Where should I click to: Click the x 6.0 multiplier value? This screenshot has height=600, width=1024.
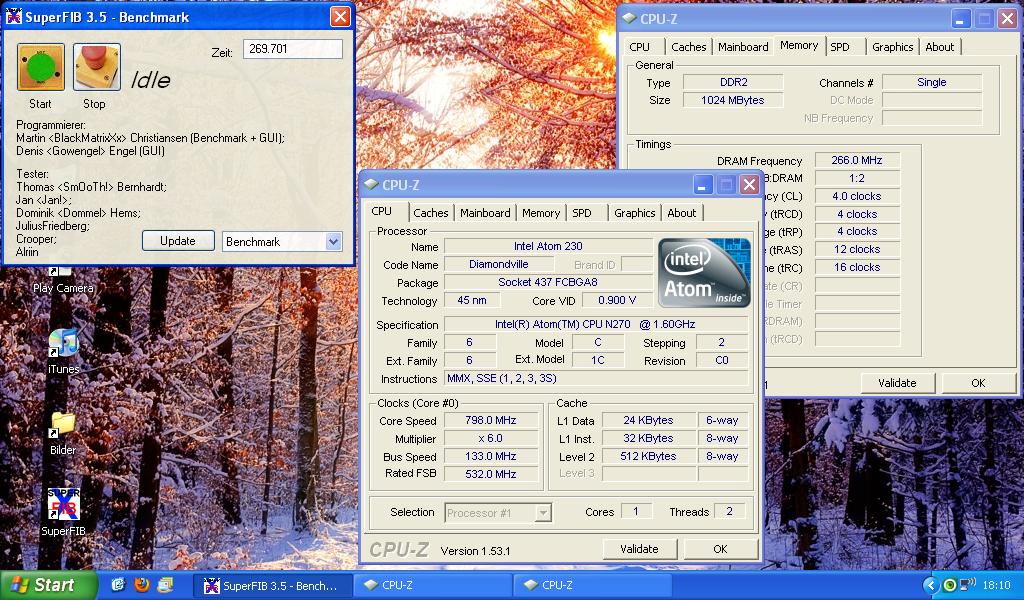tap(490, 438)
